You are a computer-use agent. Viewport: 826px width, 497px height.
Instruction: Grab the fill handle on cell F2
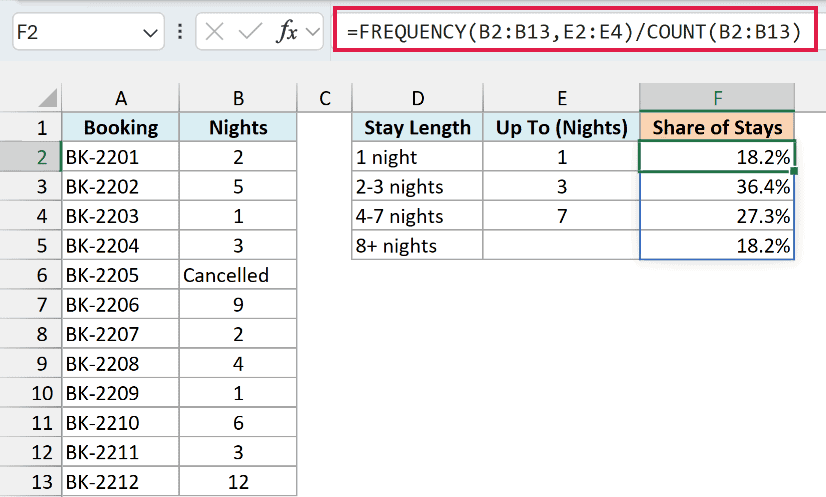click(794, 171)
